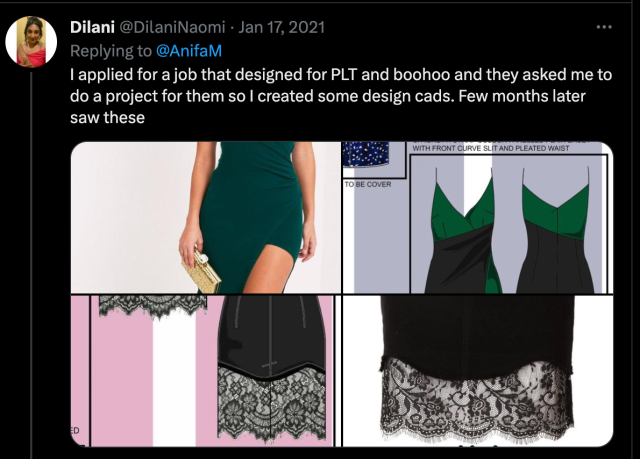Viewport: 640px width, 459px height.
Task: Click the tweet text about PLT and boohoo
Action: 341,96
